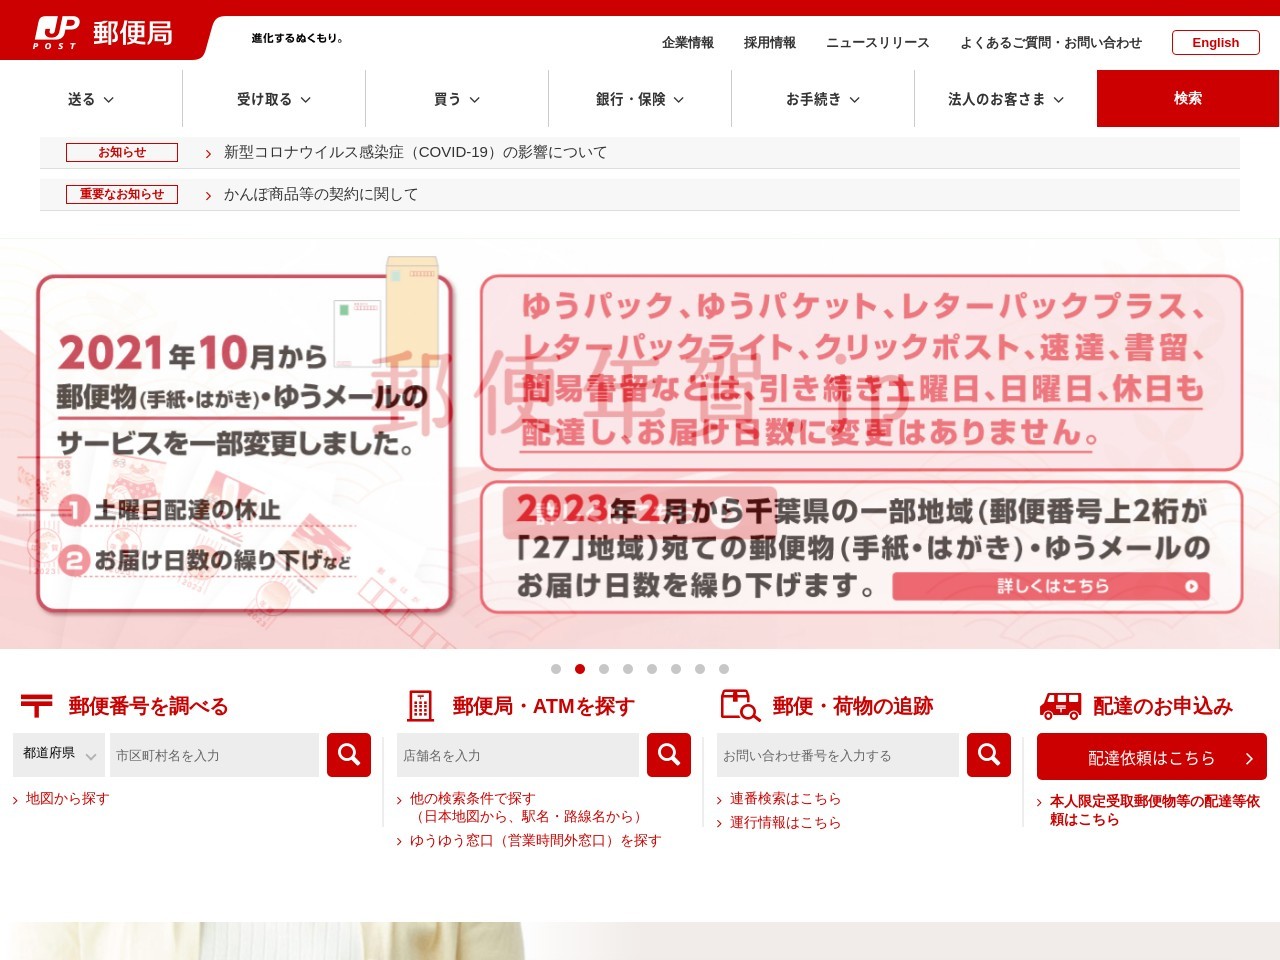This screenshot has height=960, width=1280.
Task: Click the 進化するぬくもり。 tagline
Action: click(x=298, y=38)
